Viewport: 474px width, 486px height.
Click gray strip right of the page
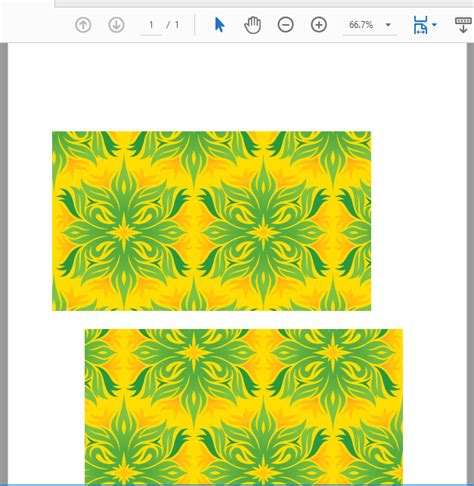[470, 263]
